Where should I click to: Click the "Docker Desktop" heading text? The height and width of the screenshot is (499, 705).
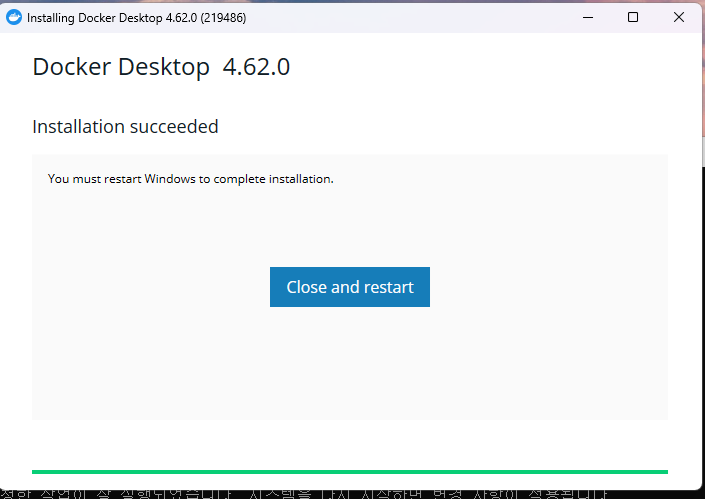tap(121, 67)
